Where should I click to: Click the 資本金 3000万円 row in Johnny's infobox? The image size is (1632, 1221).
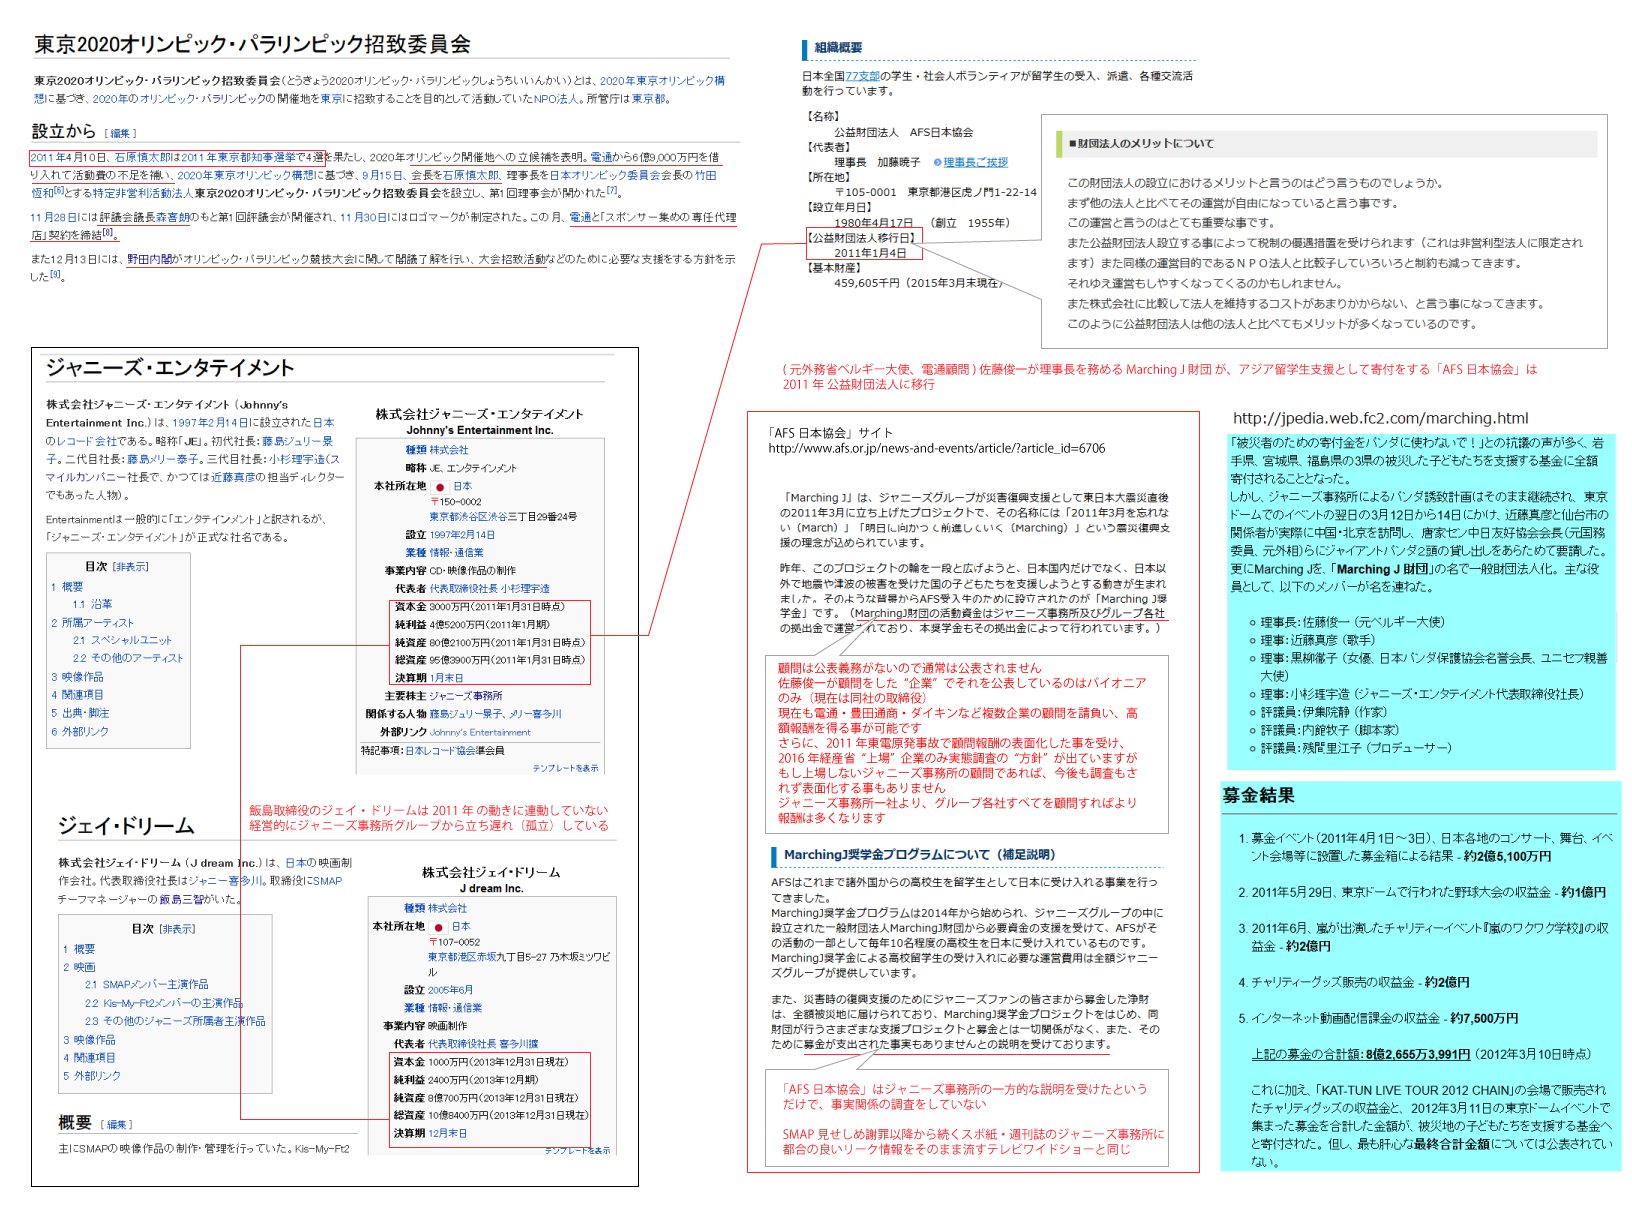pyautogui.click(x=480, y=607)
